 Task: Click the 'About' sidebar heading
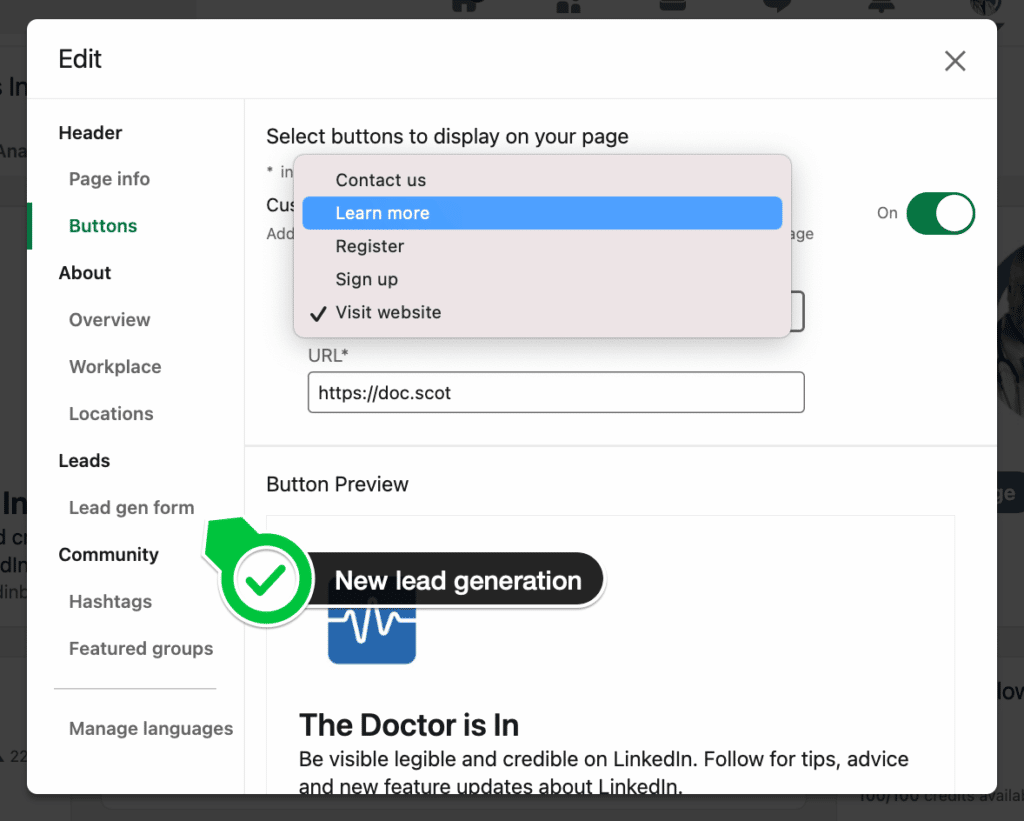coord(85,272)
